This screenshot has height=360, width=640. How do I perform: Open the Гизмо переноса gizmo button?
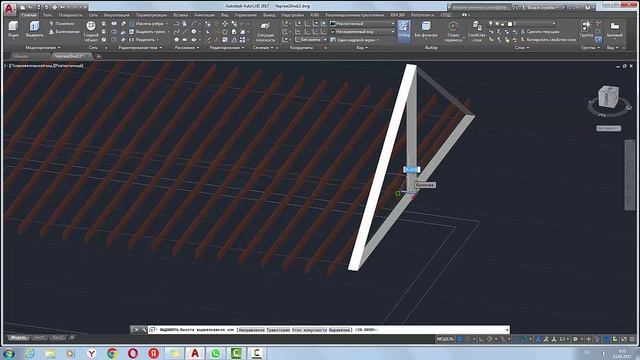(453, 31)
